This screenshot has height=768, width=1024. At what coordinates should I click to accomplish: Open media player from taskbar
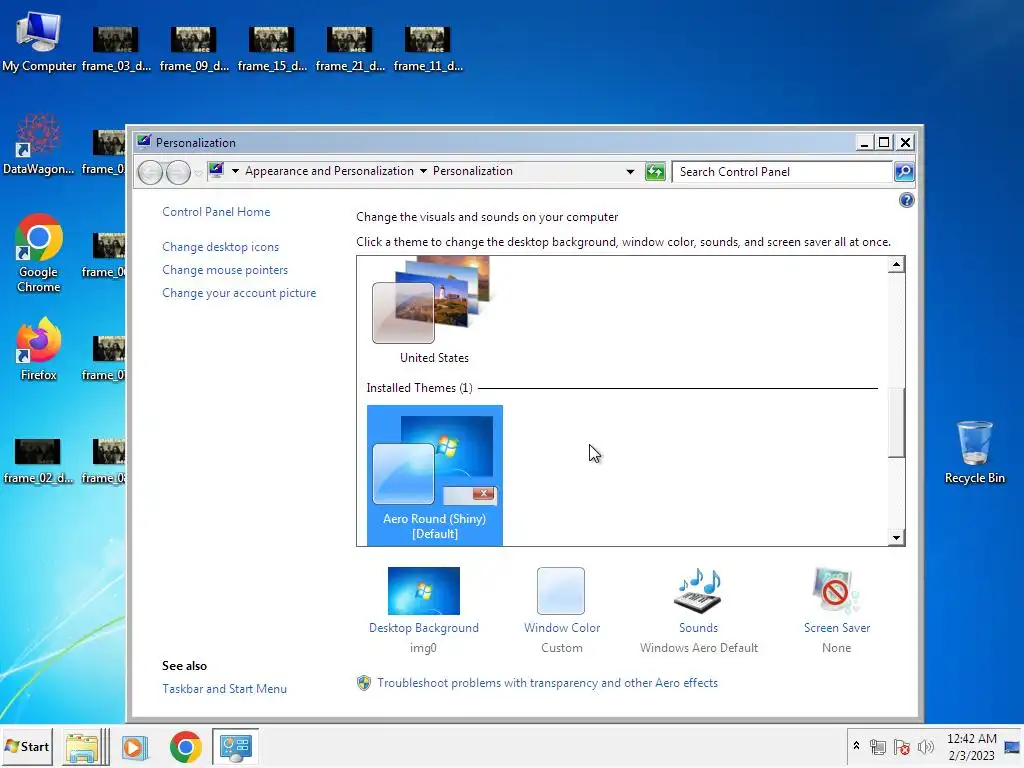click(x=135, y=747)
